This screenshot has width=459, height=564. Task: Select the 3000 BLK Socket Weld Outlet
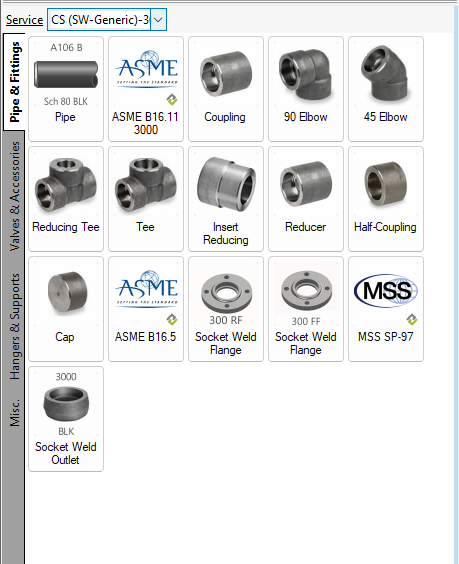pyautogui.click(x=66, y=419)
